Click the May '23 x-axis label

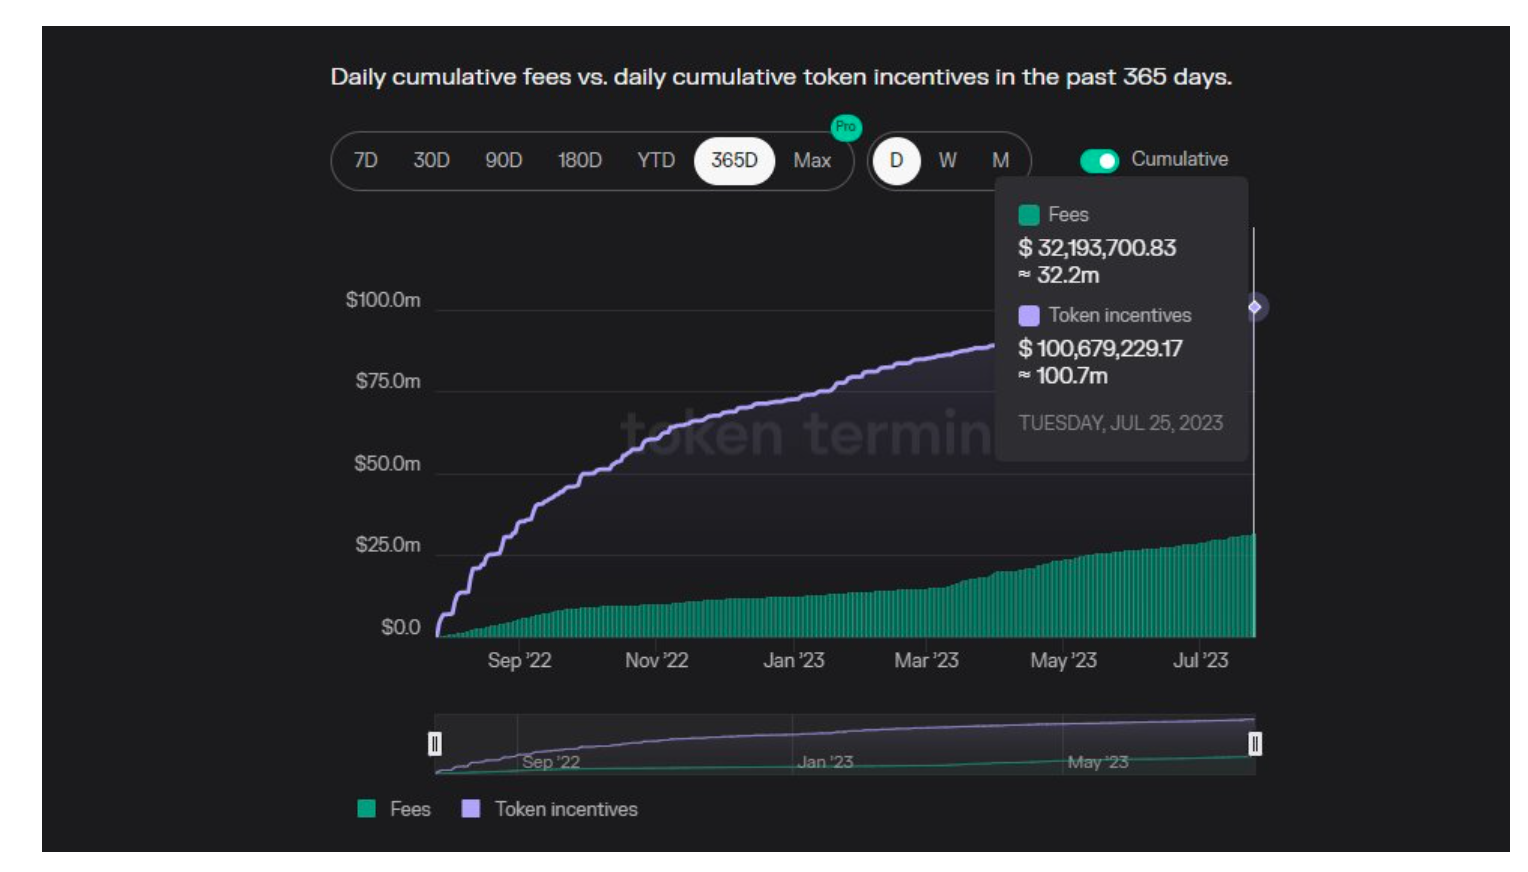point(1064,660)
